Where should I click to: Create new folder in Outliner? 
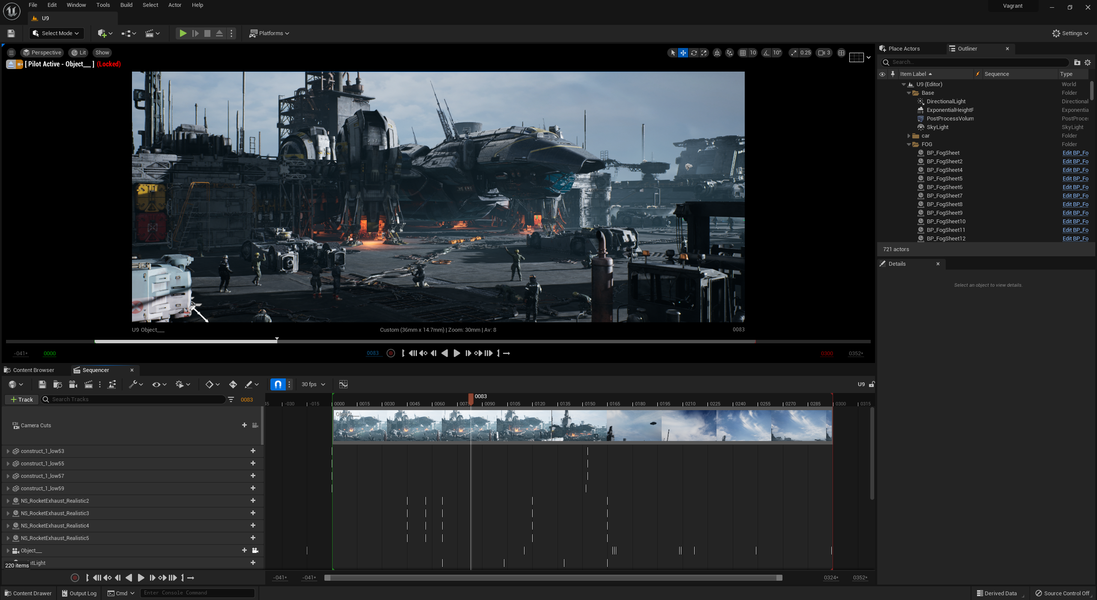tap(1077, 62)
